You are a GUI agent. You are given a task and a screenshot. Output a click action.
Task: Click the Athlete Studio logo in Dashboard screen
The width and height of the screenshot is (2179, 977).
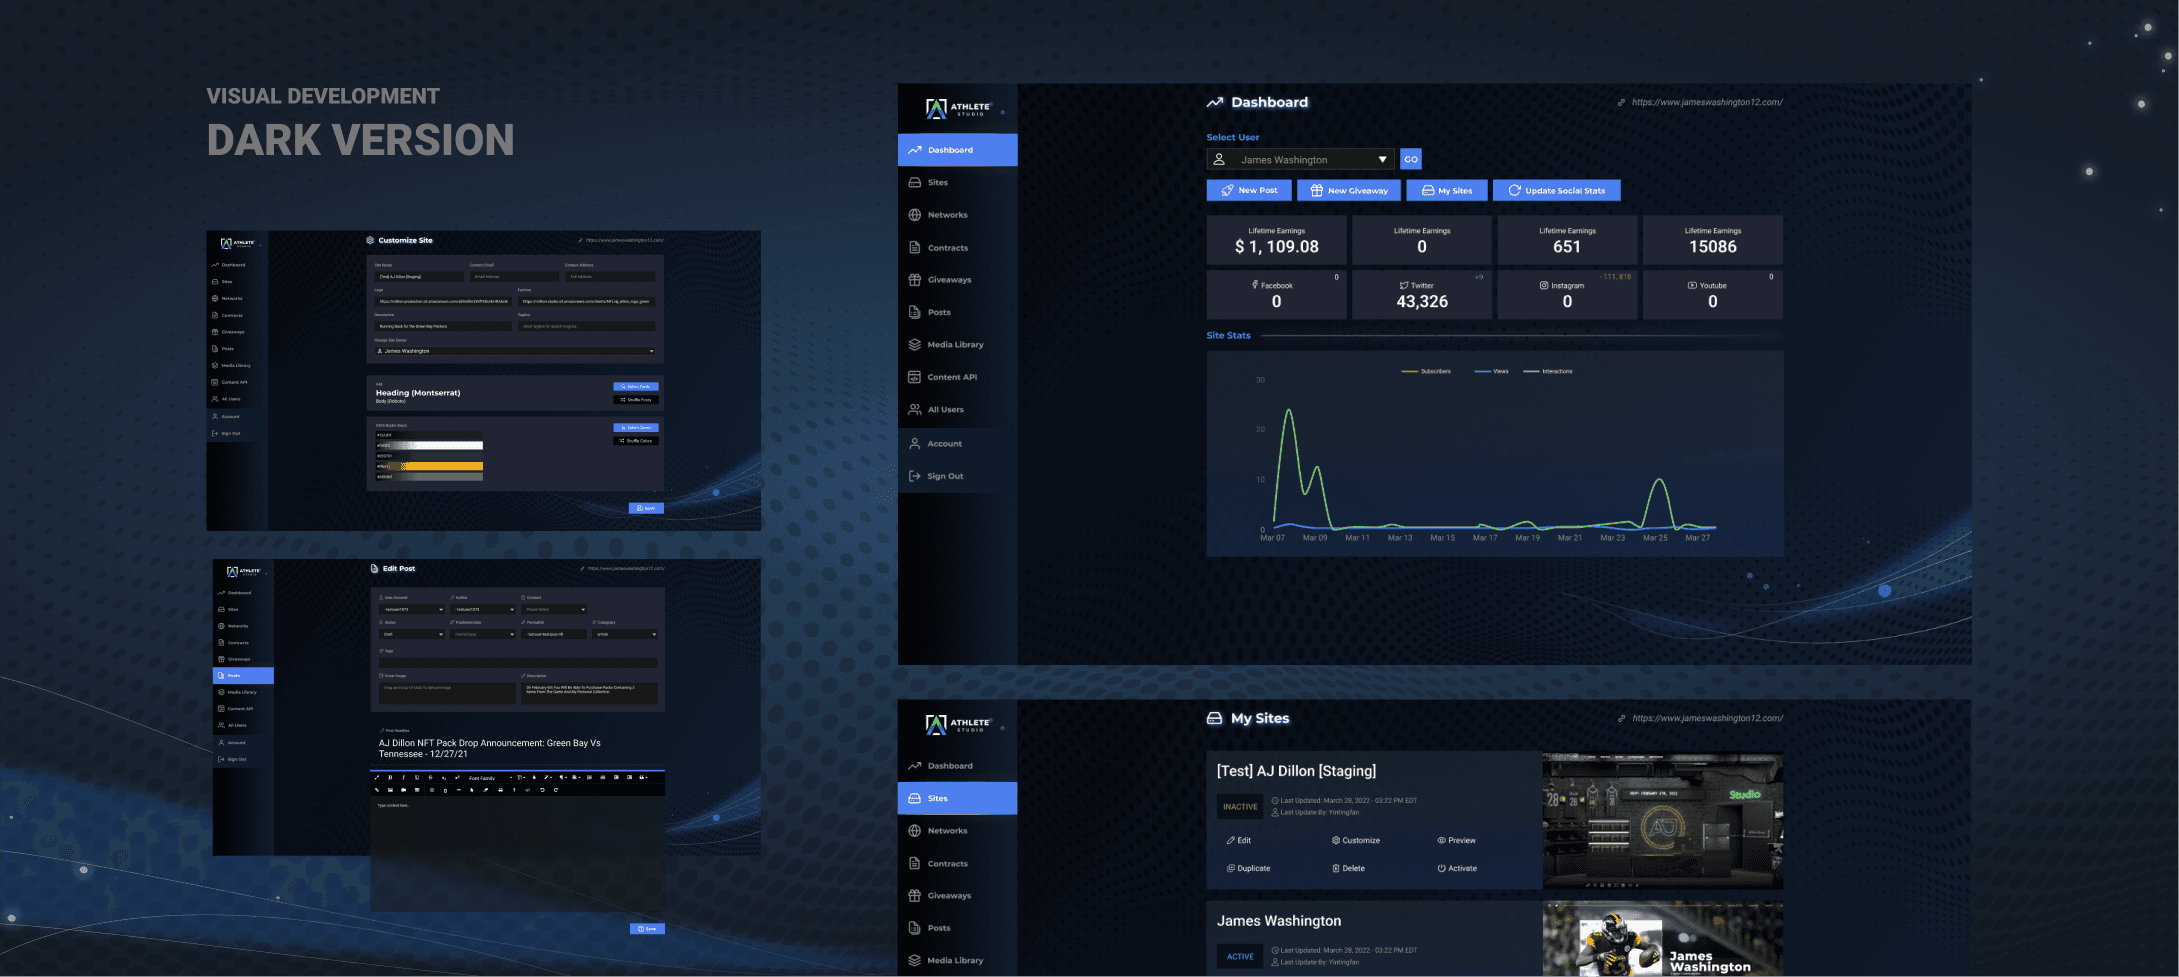tap(958, 109)
